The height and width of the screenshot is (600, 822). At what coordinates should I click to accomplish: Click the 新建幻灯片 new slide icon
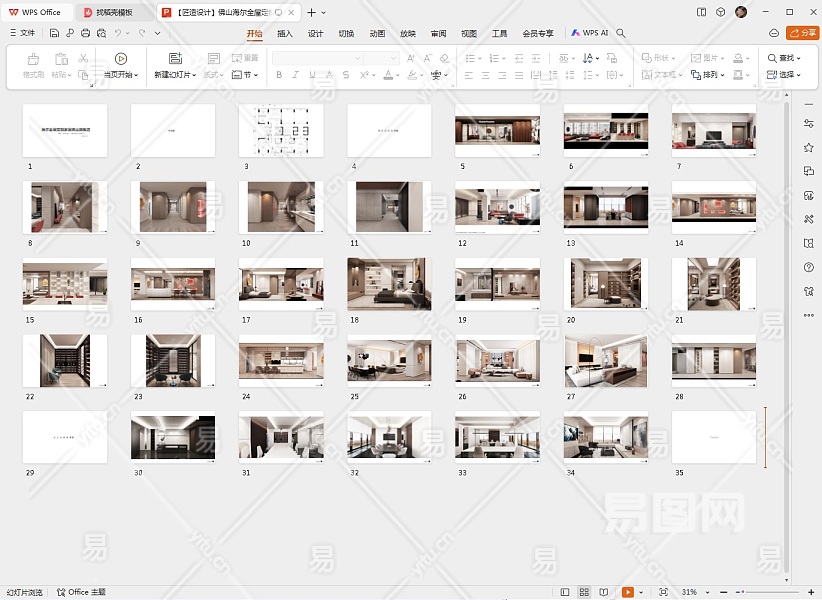click(x=175, y=59)
